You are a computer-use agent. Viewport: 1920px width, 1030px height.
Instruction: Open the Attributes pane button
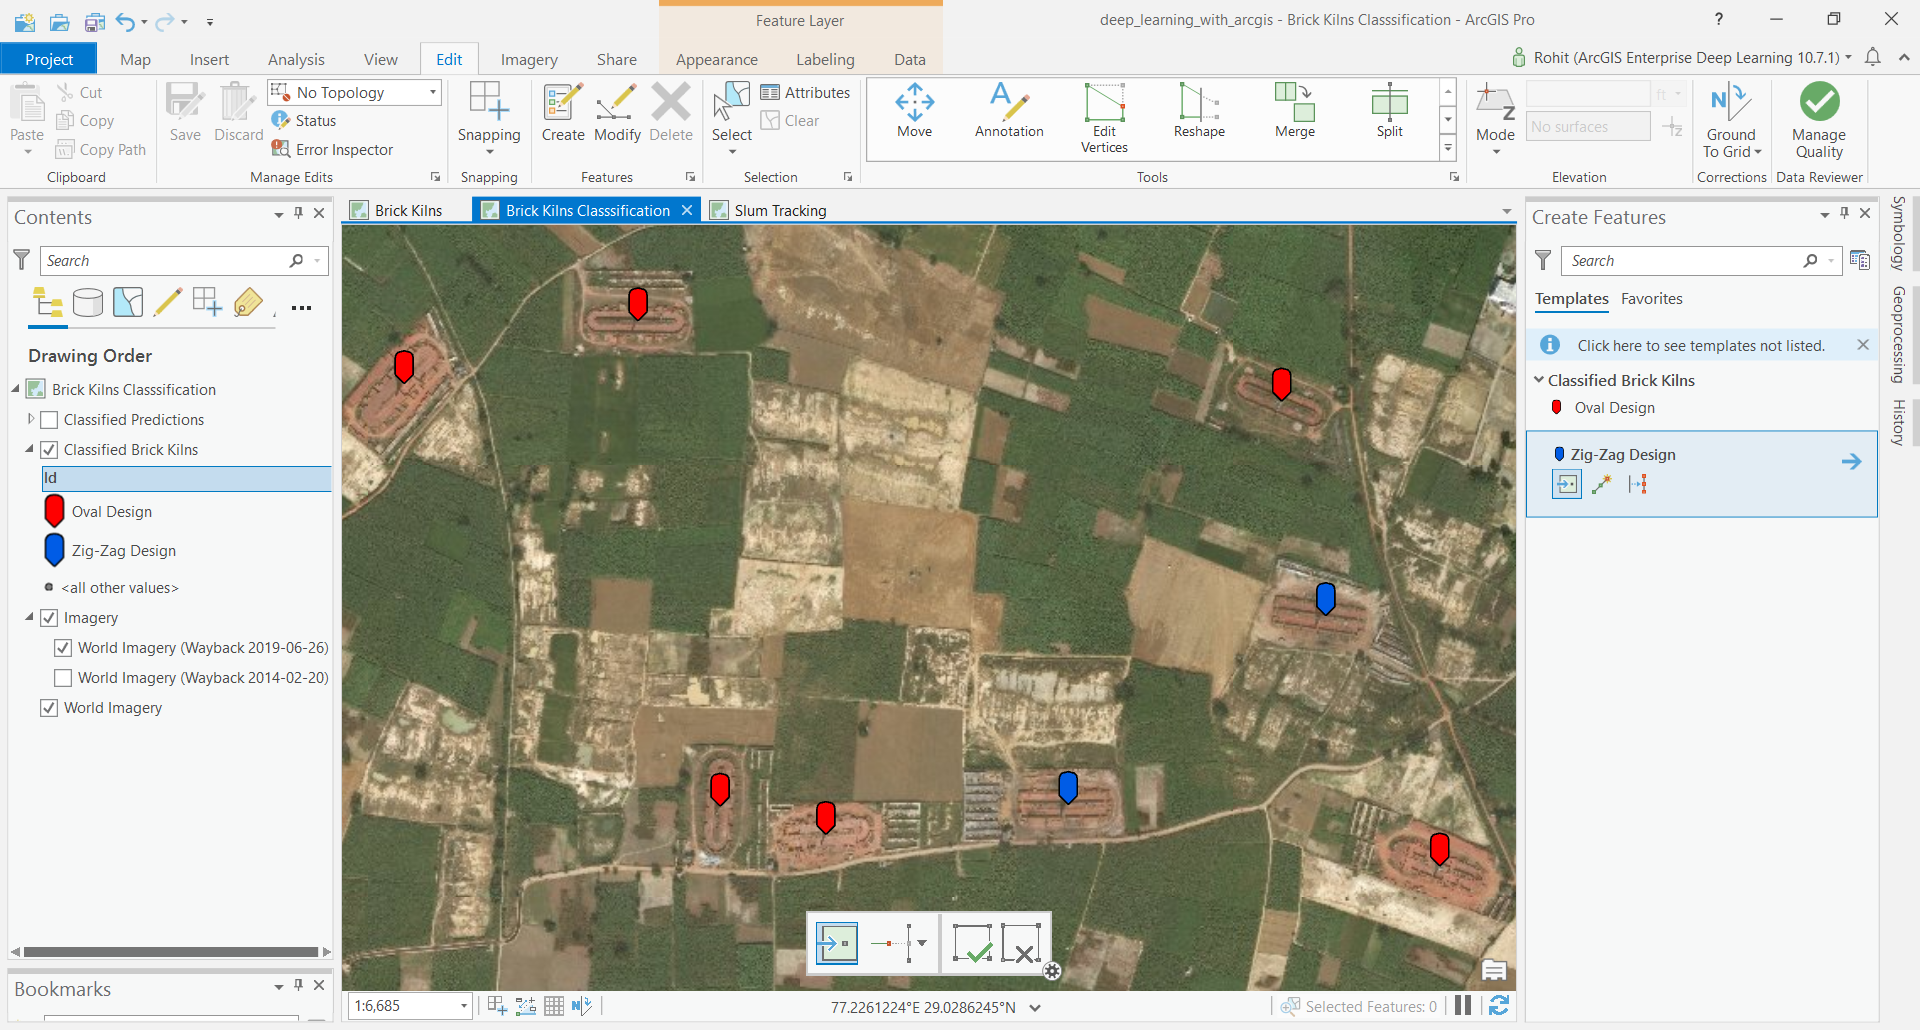pyautogui.click(x=805, y=92)
